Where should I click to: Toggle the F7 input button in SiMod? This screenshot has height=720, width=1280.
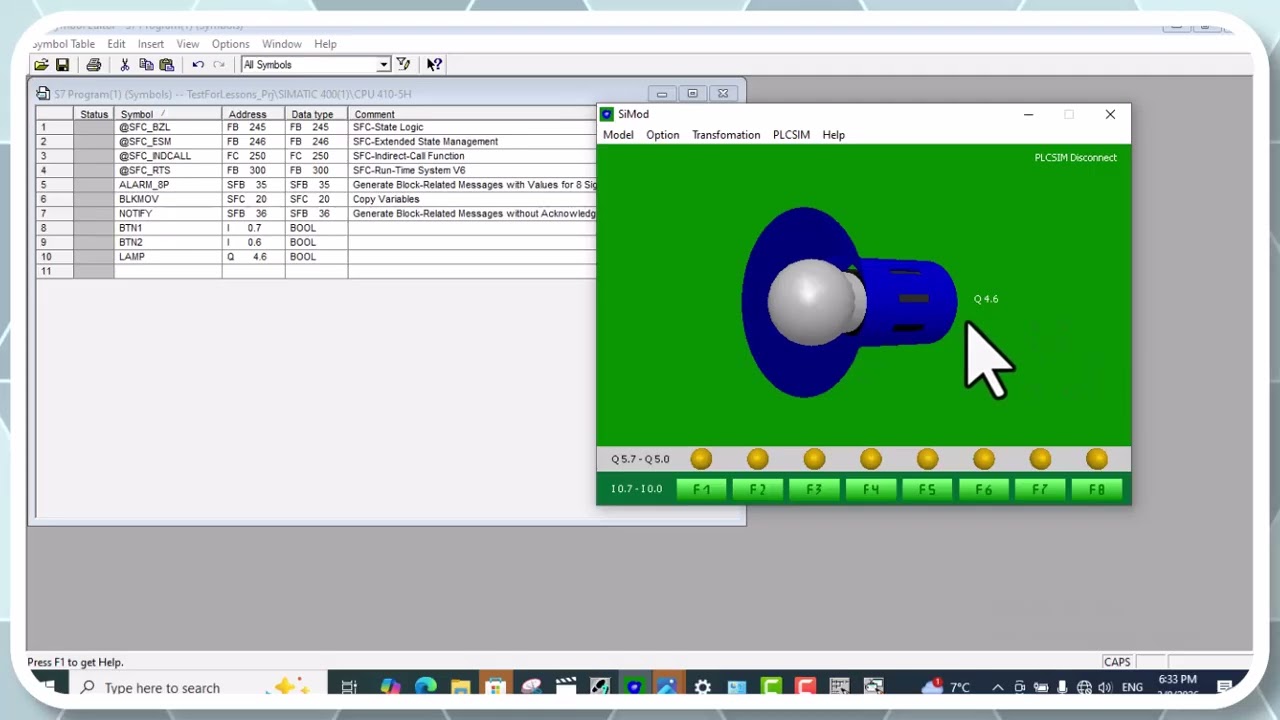pyautogui.click(x=1040, y=489)
